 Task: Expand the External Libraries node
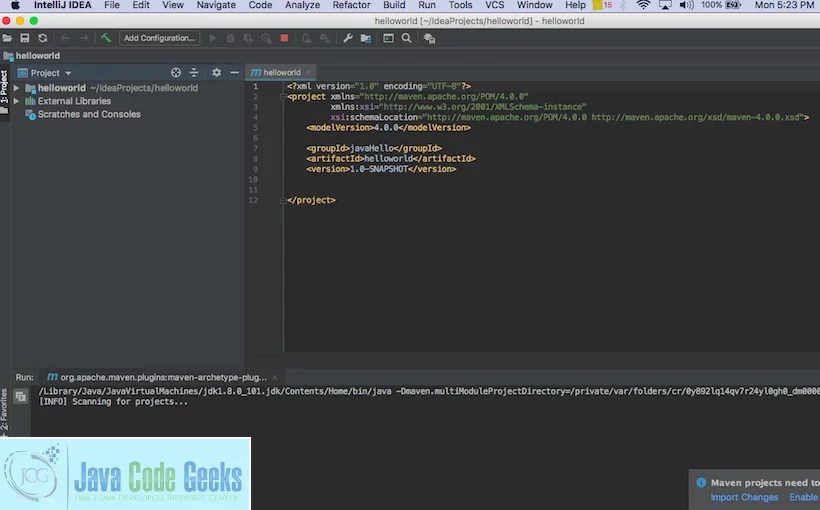click(x=16, y=101)
